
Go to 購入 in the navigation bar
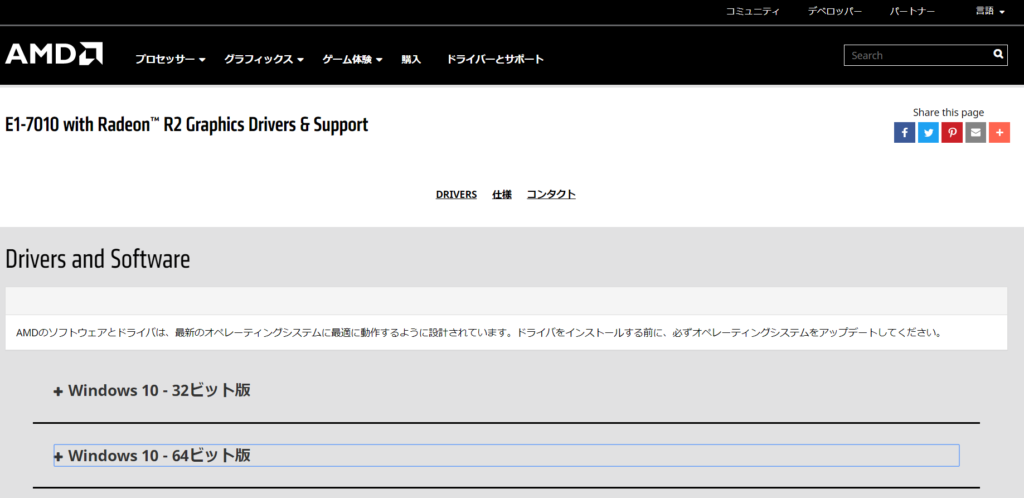tap(411, 59)
